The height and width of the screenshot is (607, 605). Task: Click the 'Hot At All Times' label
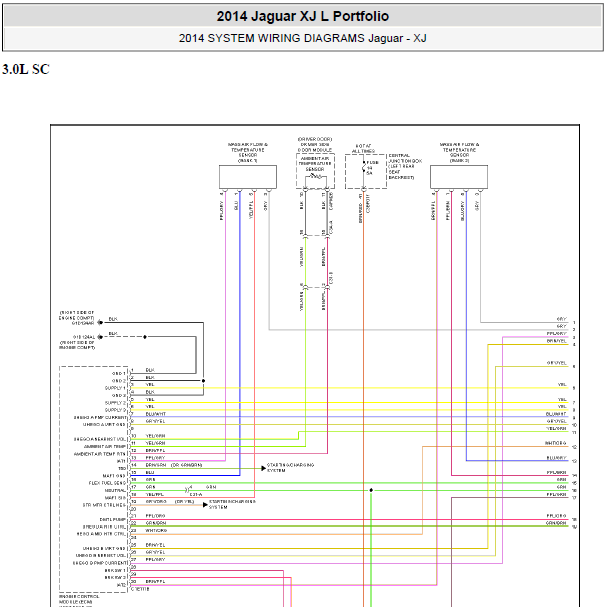pos(363,149)
